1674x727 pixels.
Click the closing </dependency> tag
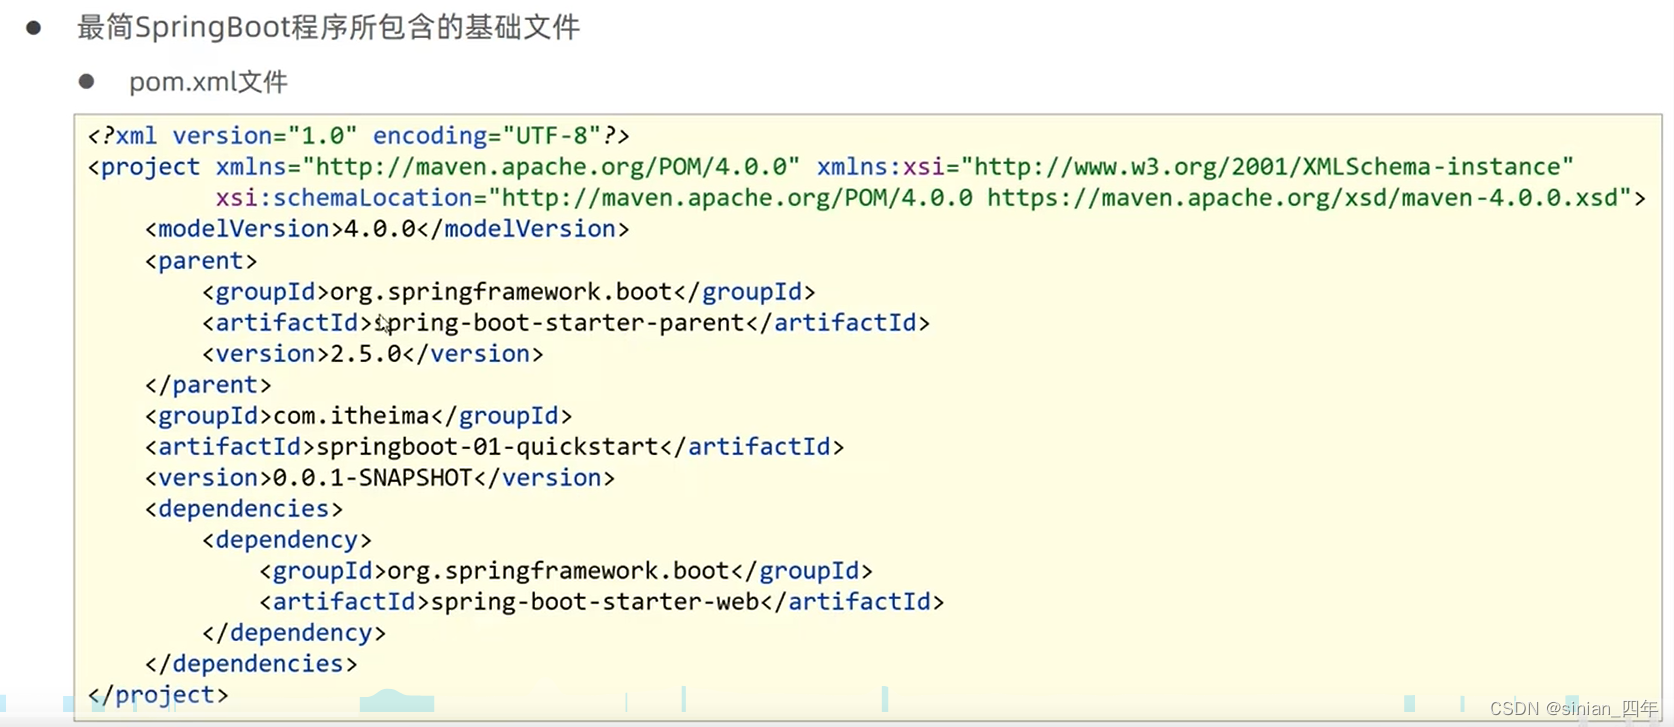[294, 633]
